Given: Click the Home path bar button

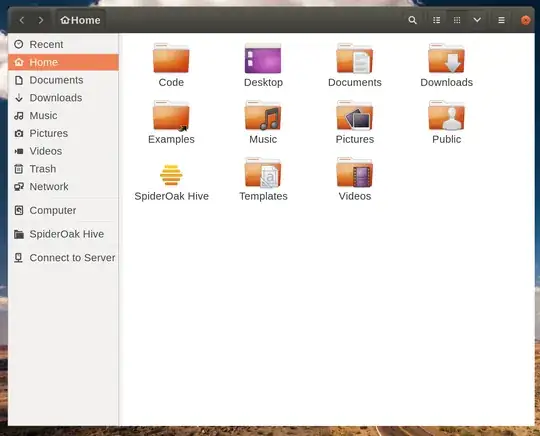Looking at the screenshot, I should (80, 20).
